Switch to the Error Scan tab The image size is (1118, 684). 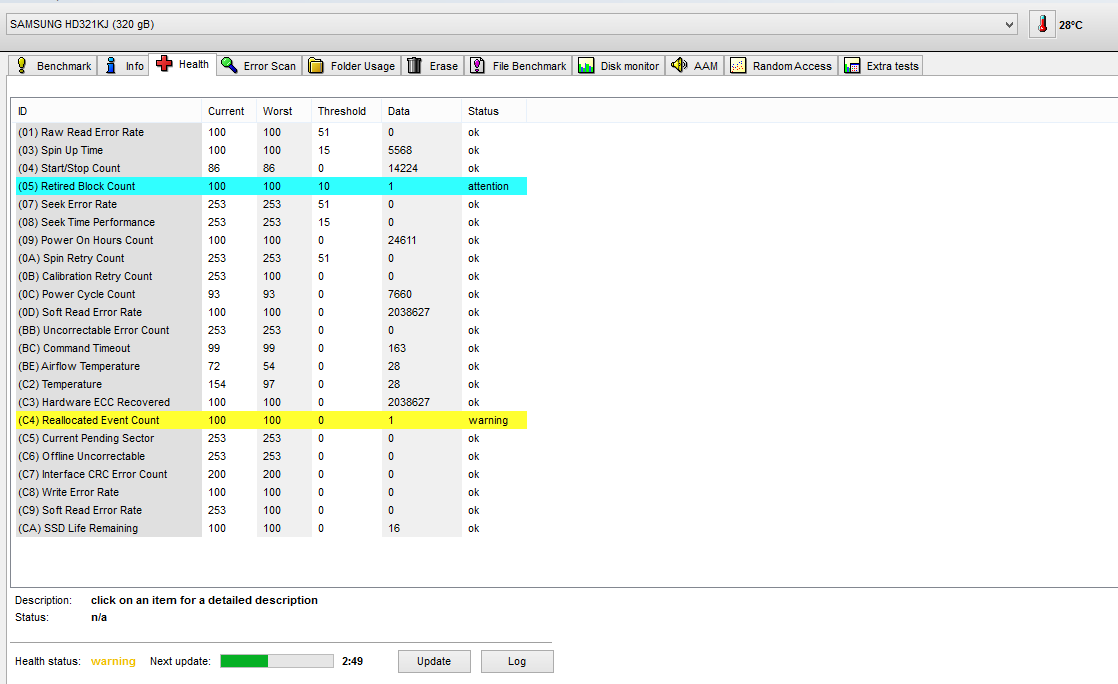tap(259, 66)
